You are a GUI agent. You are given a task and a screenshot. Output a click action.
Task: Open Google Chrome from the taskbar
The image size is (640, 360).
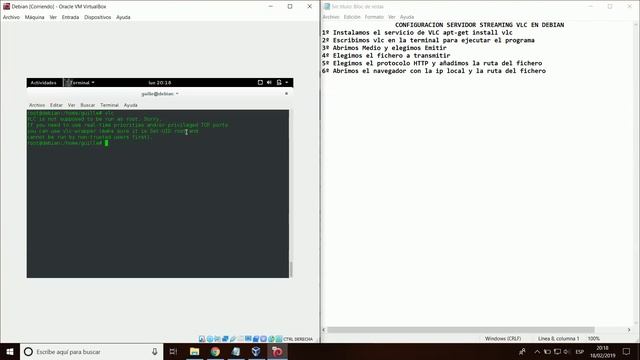[x=215, y=351]
